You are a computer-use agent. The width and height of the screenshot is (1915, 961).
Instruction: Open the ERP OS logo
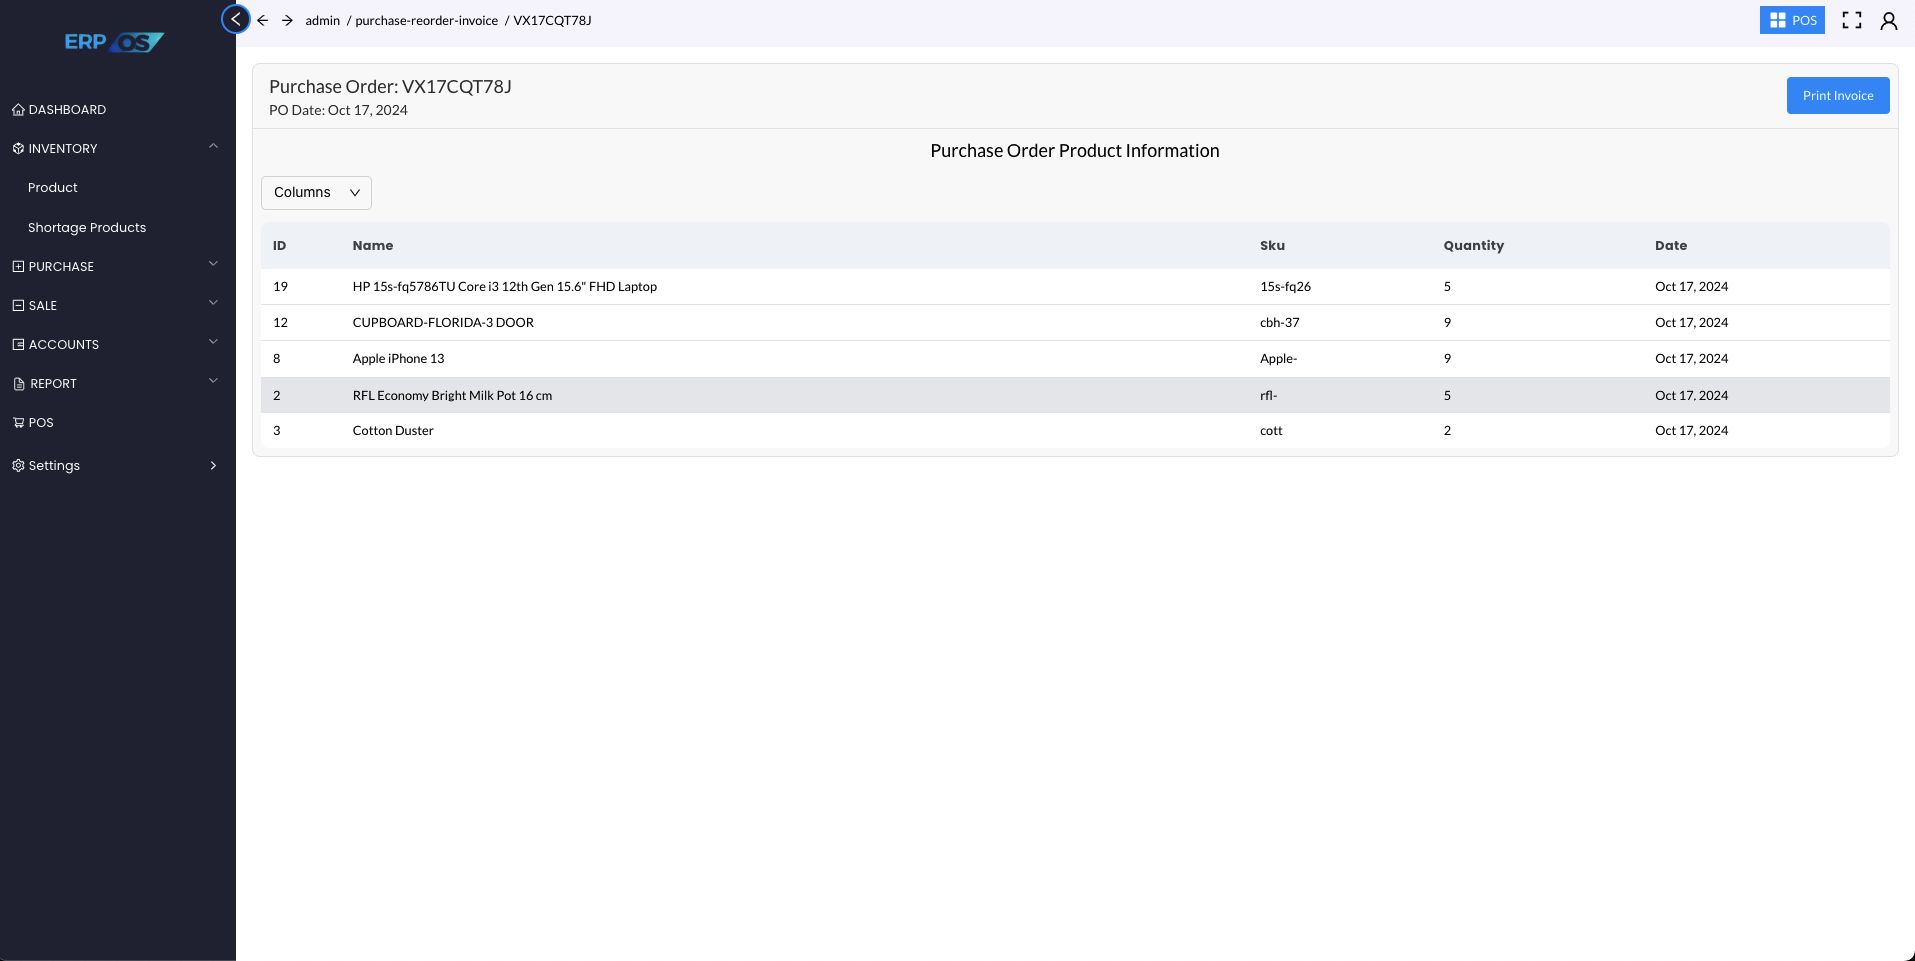coord(114,42)
